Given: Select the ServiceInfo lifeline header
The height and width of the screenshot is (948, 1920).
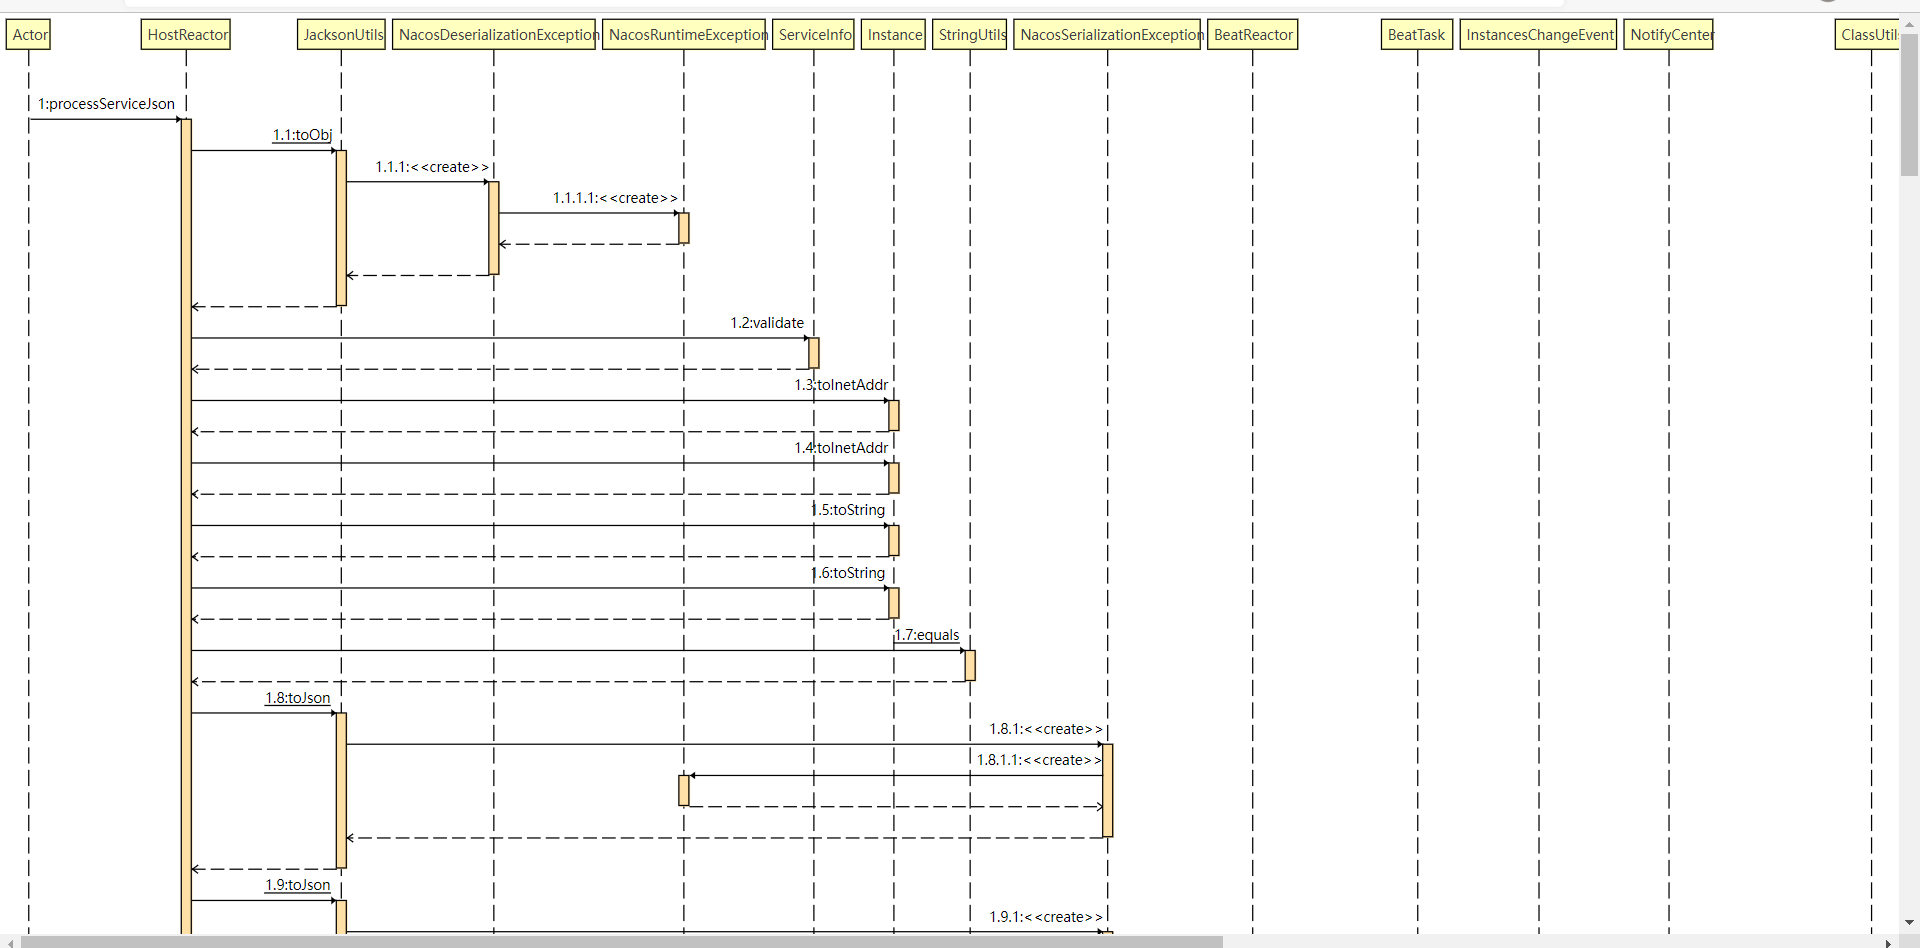Looking at the screenshot, I should (x=813, y=34).
